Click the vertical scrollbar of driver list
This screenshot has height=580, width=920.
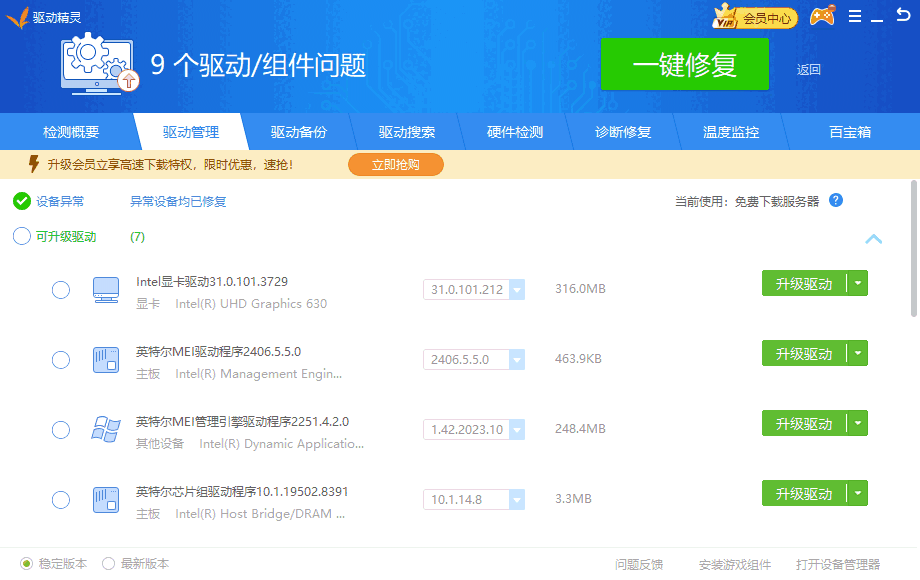coord(914,250)
